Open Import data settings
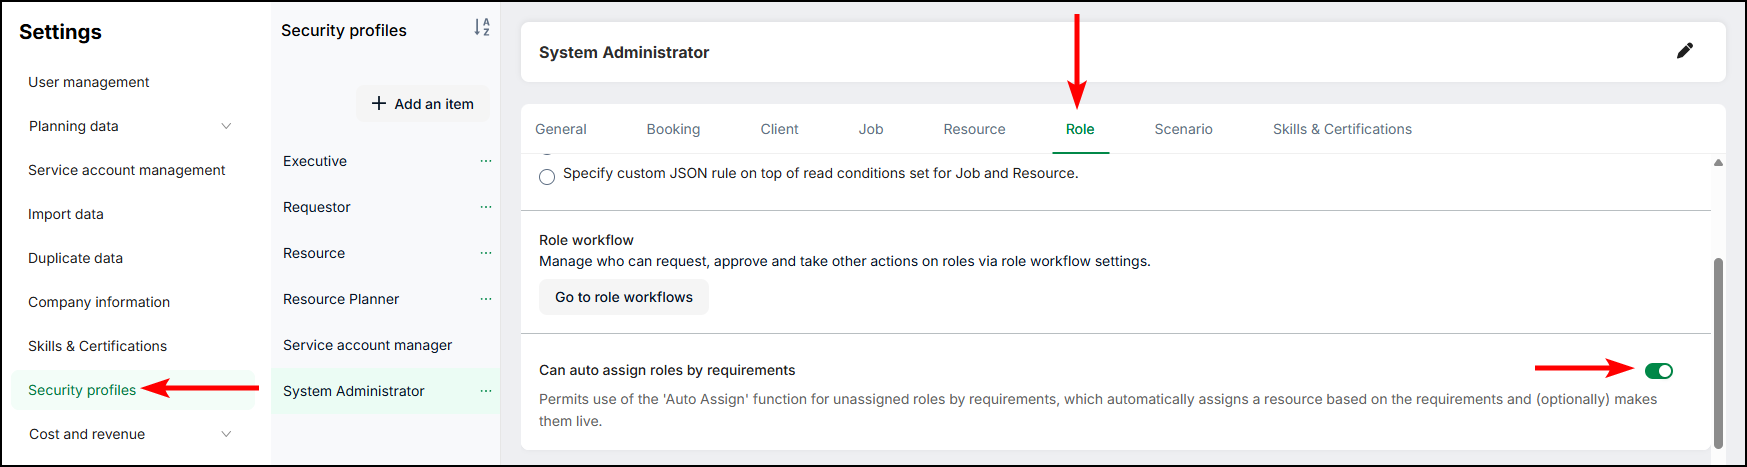This screenshot has height=467, width=1747. (x=66, y=214)
